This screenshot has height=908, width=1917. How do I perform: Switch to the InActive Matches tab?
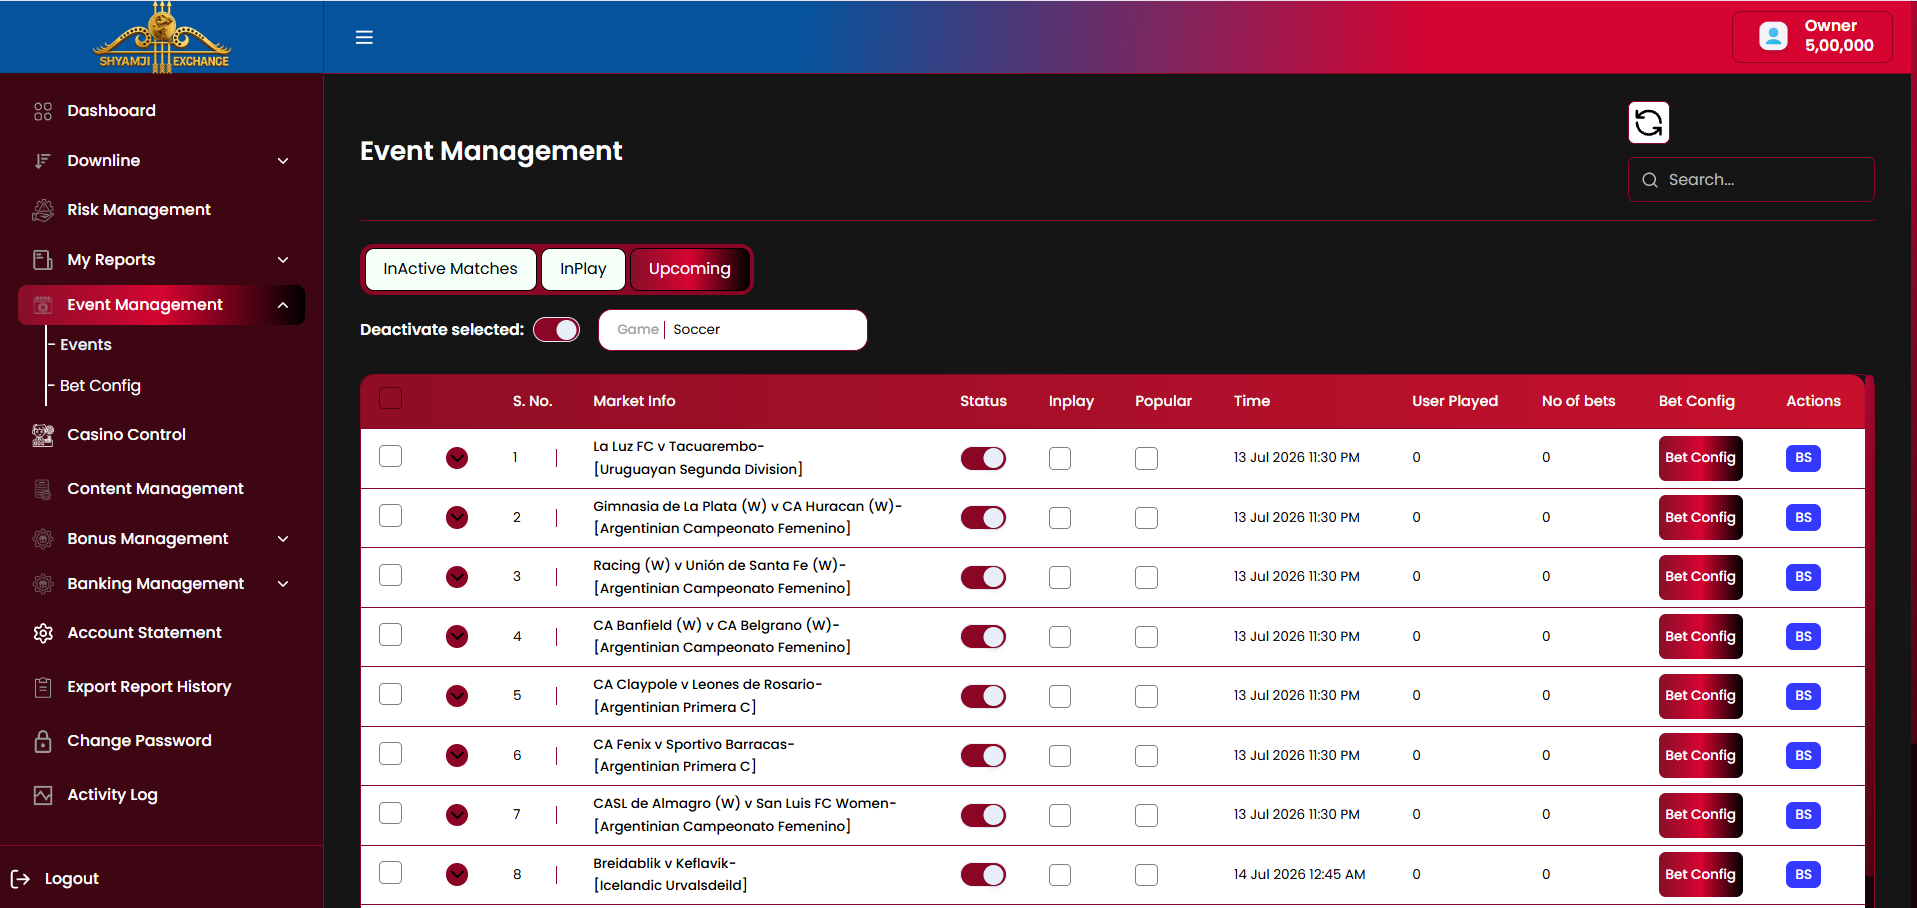point(451,269)
